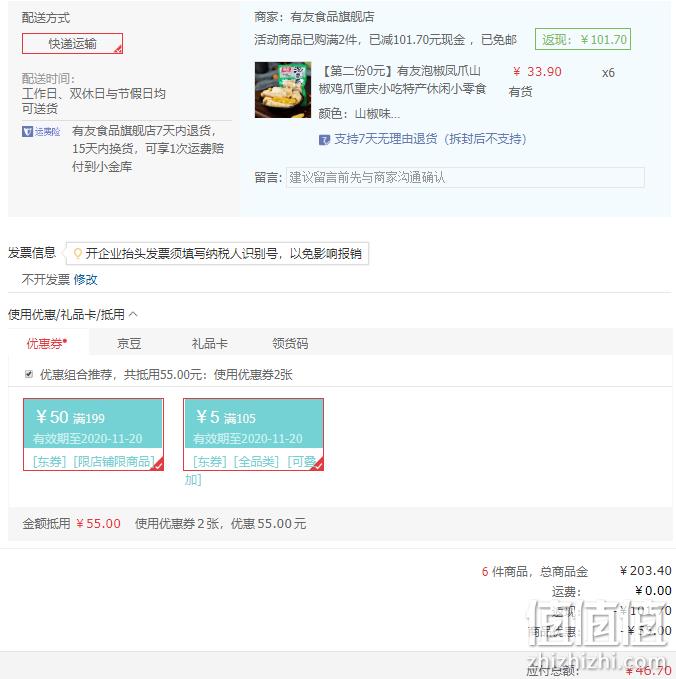Viewport: 676px width, 679px height.
Task: Click the 不开发票 invoice status text
Action: (x=46, y=280)
